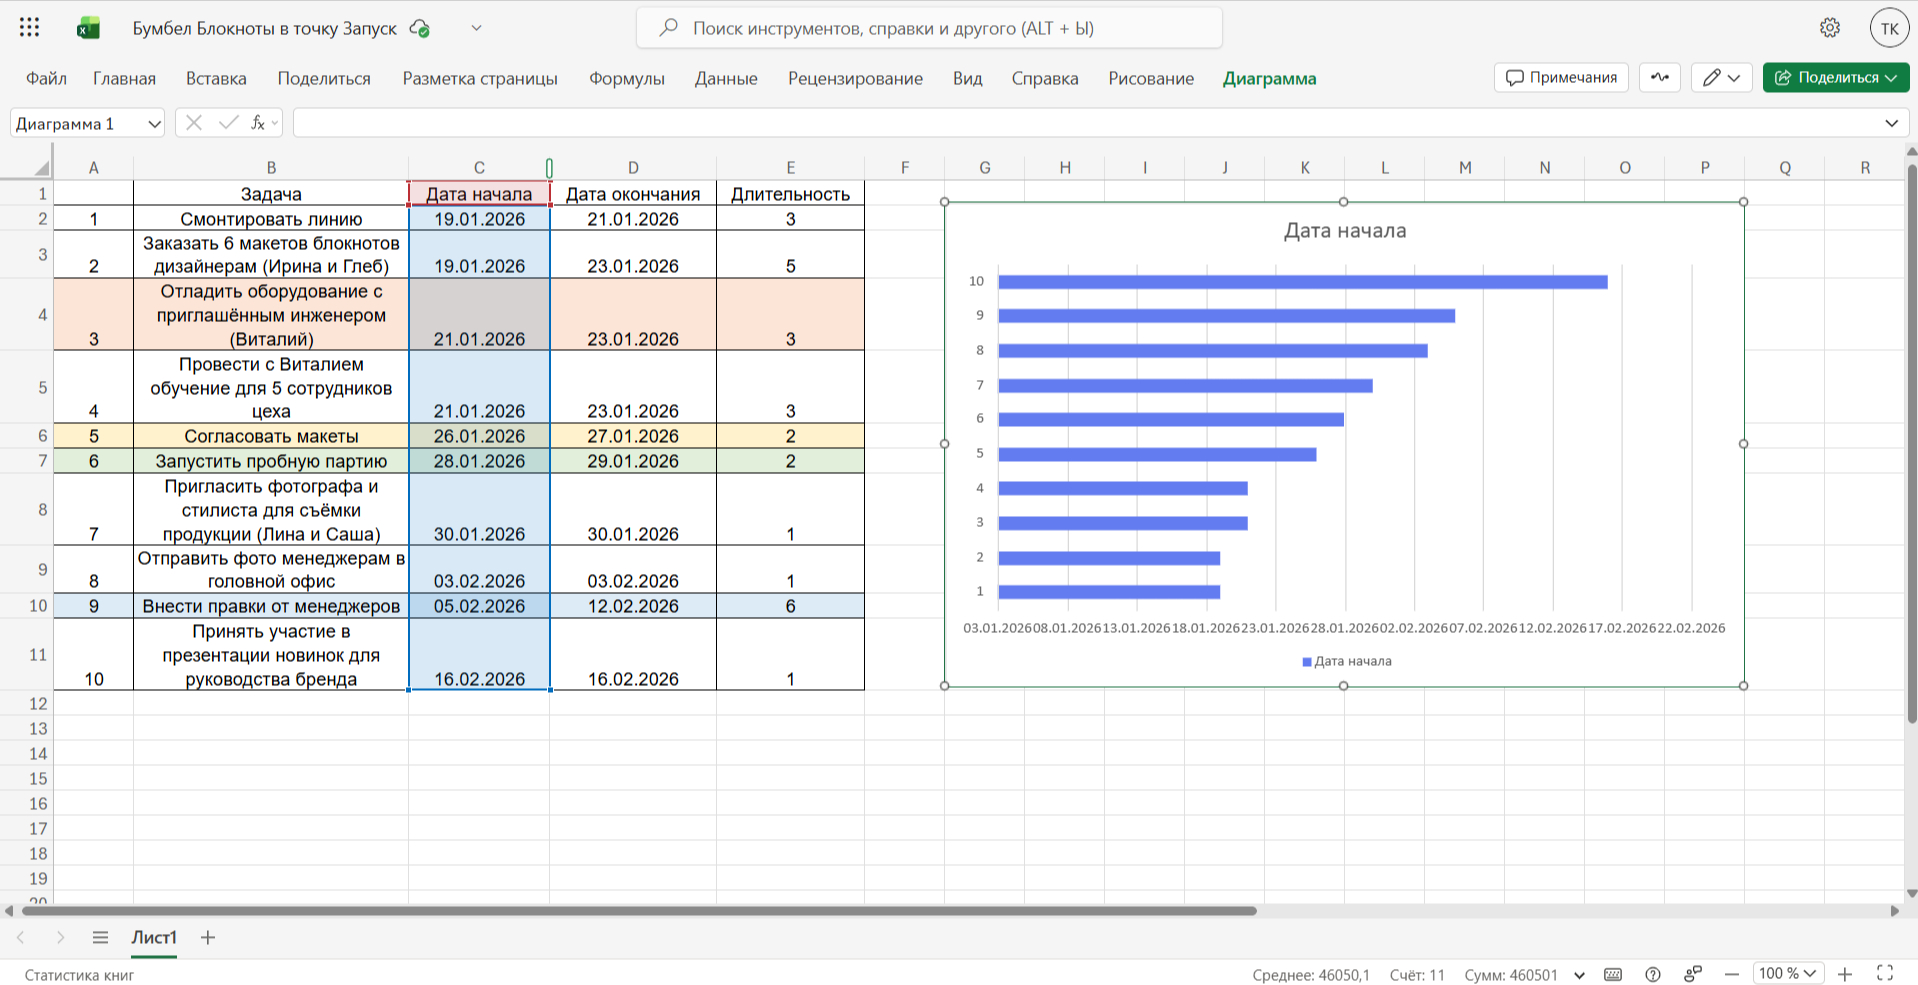
Task: Click the all sheets list icon
Action: pos(100,937)
